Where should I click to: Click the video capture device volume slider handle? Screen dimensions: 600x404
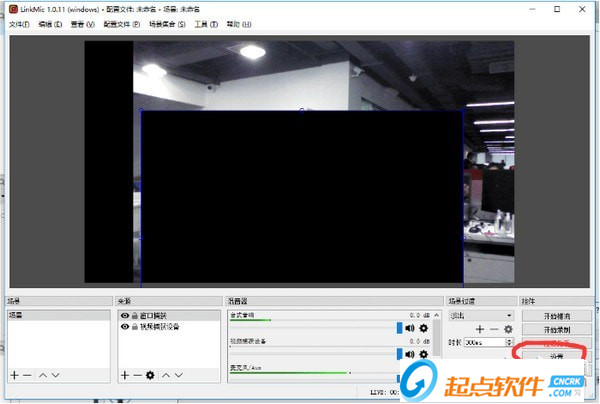(399, 354)
